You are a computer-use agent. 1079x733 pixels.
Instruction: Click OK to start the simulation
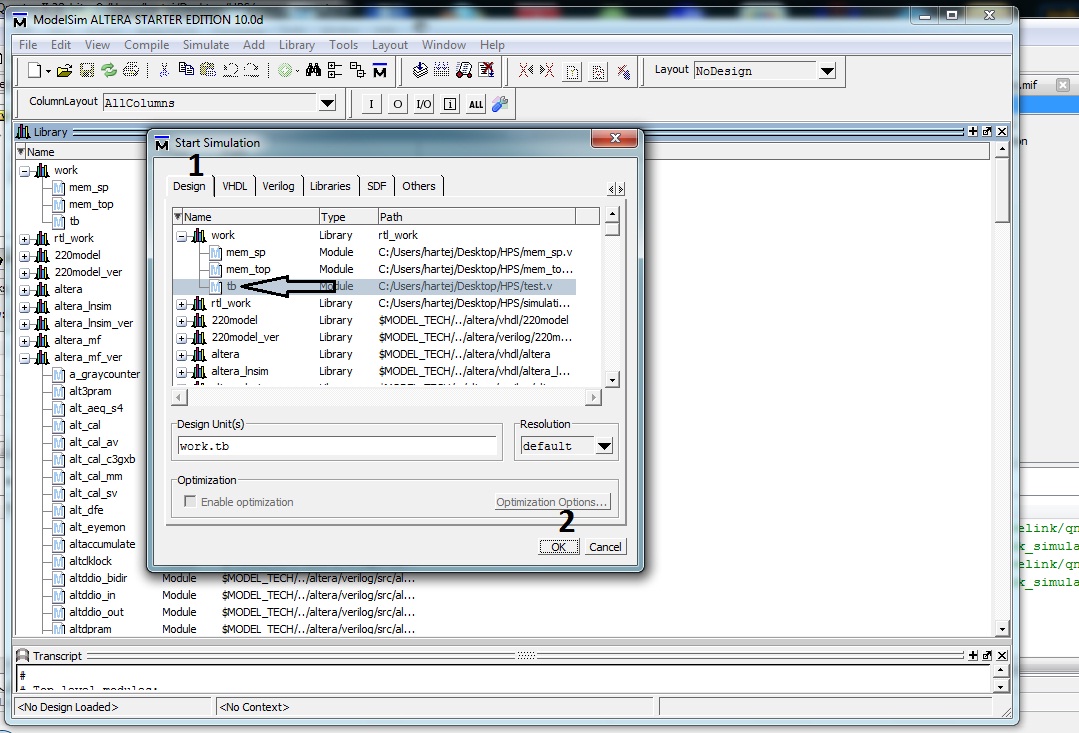(559, 546)
